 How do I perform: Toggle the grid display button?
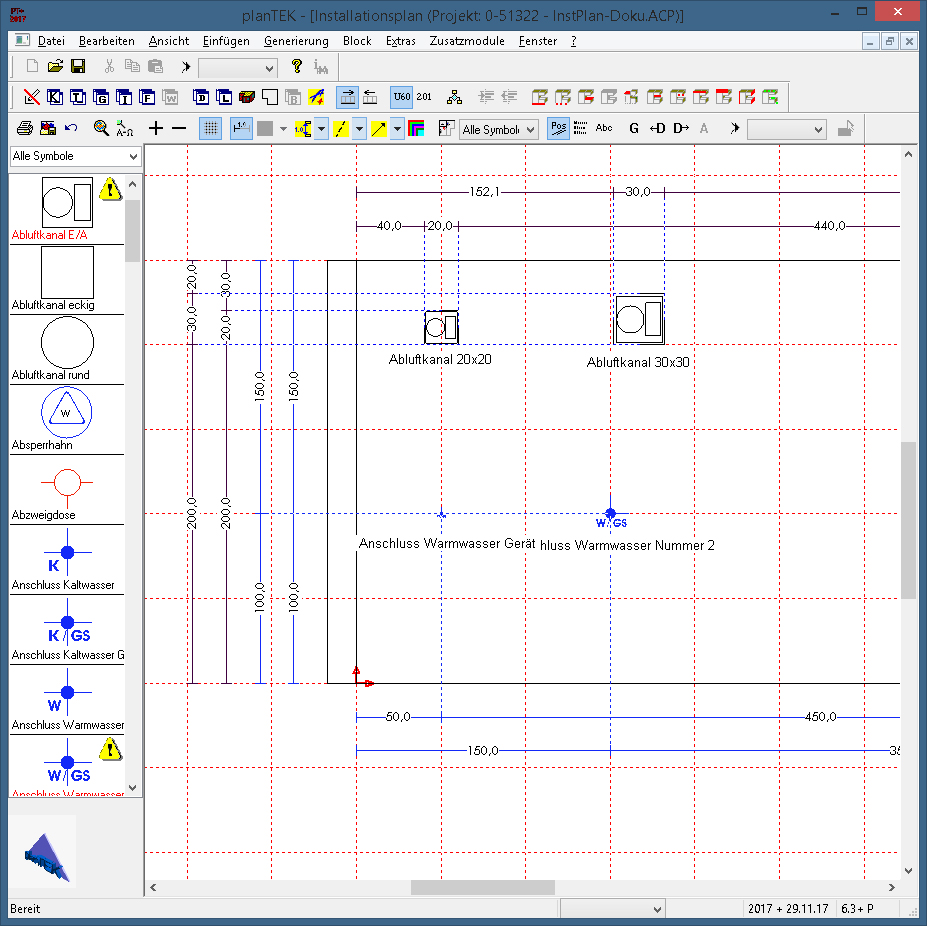[x=211, y=128]
